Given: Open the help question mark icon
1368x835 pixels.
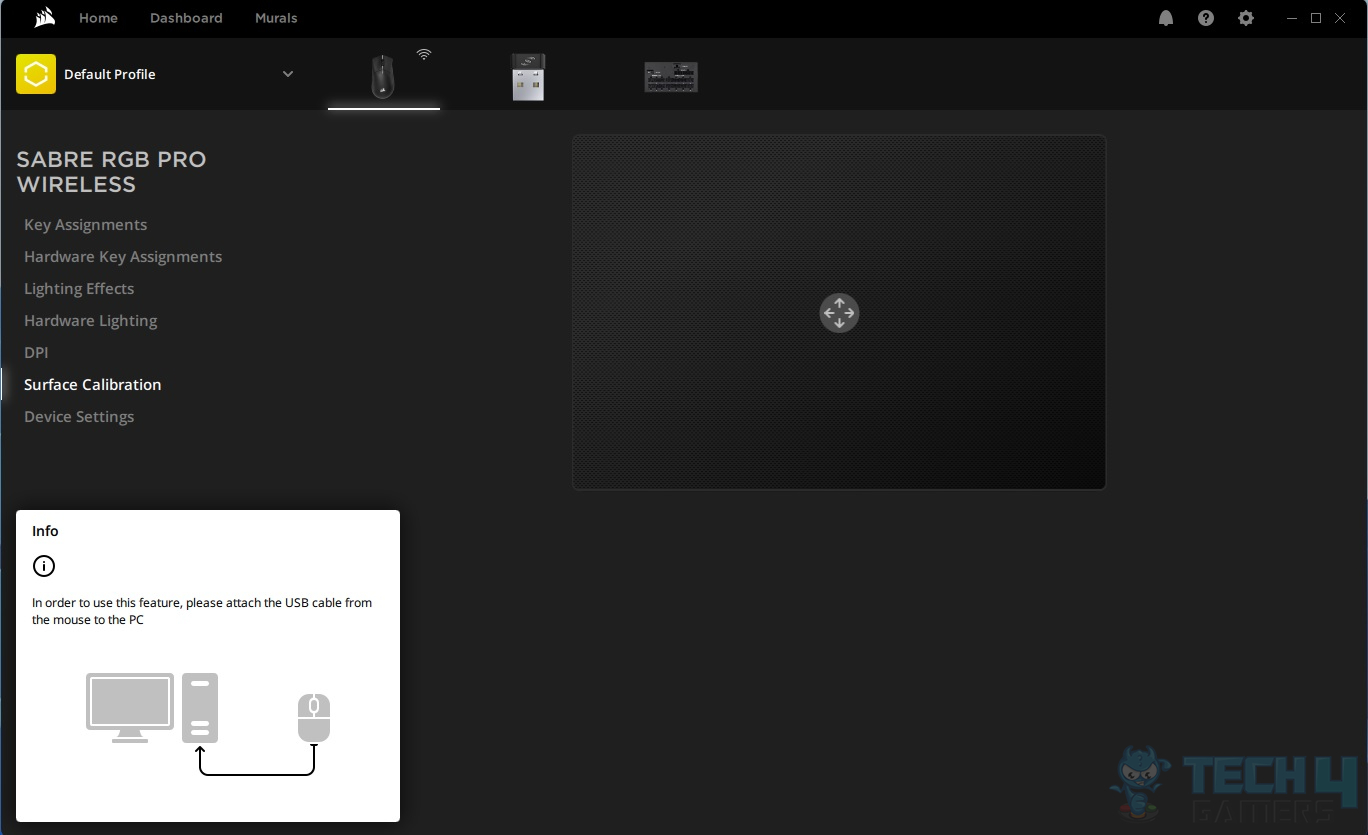Looking at the screenshot, I should (1206, 18).
